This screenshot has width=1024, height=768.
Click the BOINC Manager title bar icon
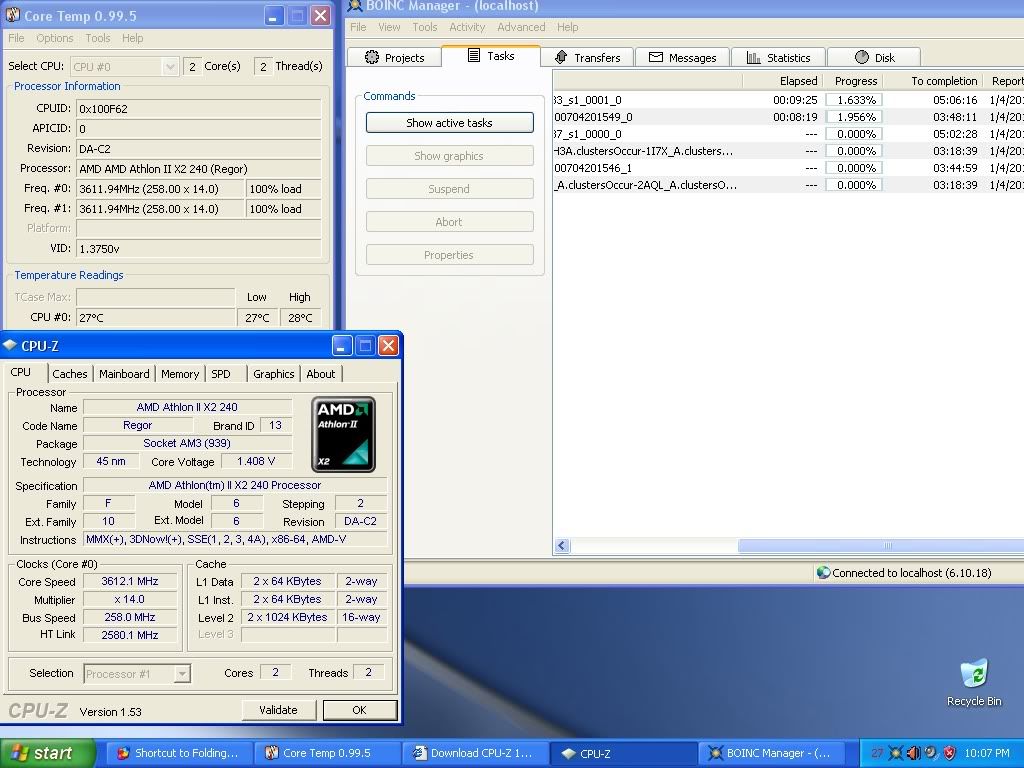[355, 6]
